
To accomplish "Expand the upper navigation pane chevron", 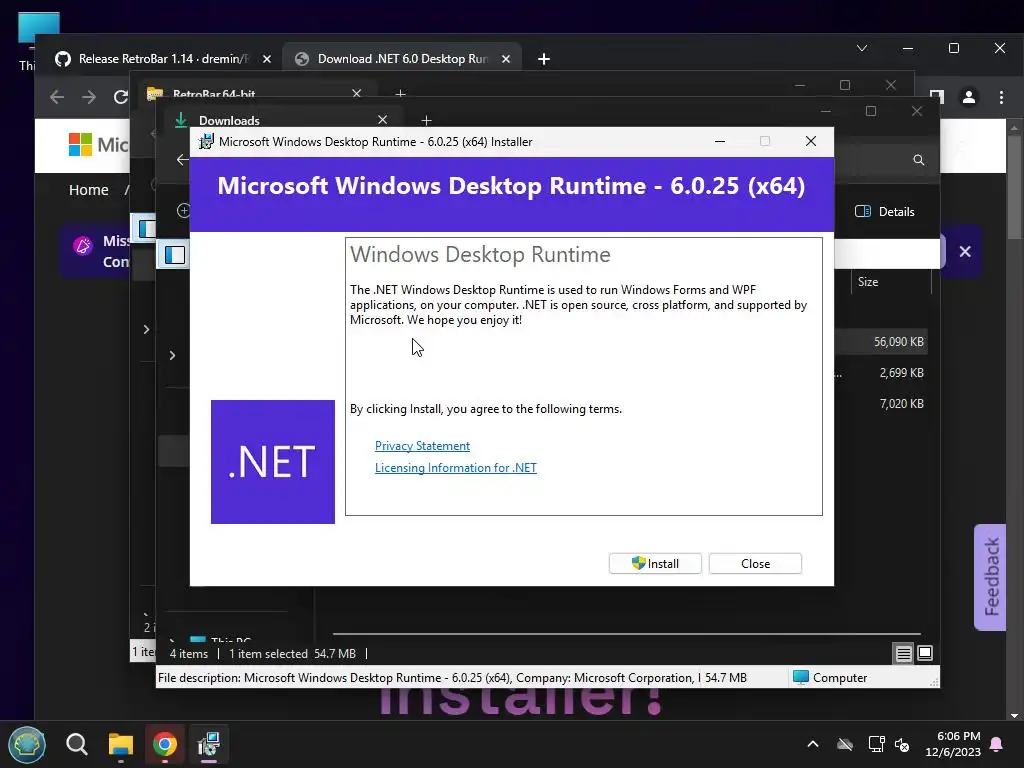I will [x=146, y=329].
